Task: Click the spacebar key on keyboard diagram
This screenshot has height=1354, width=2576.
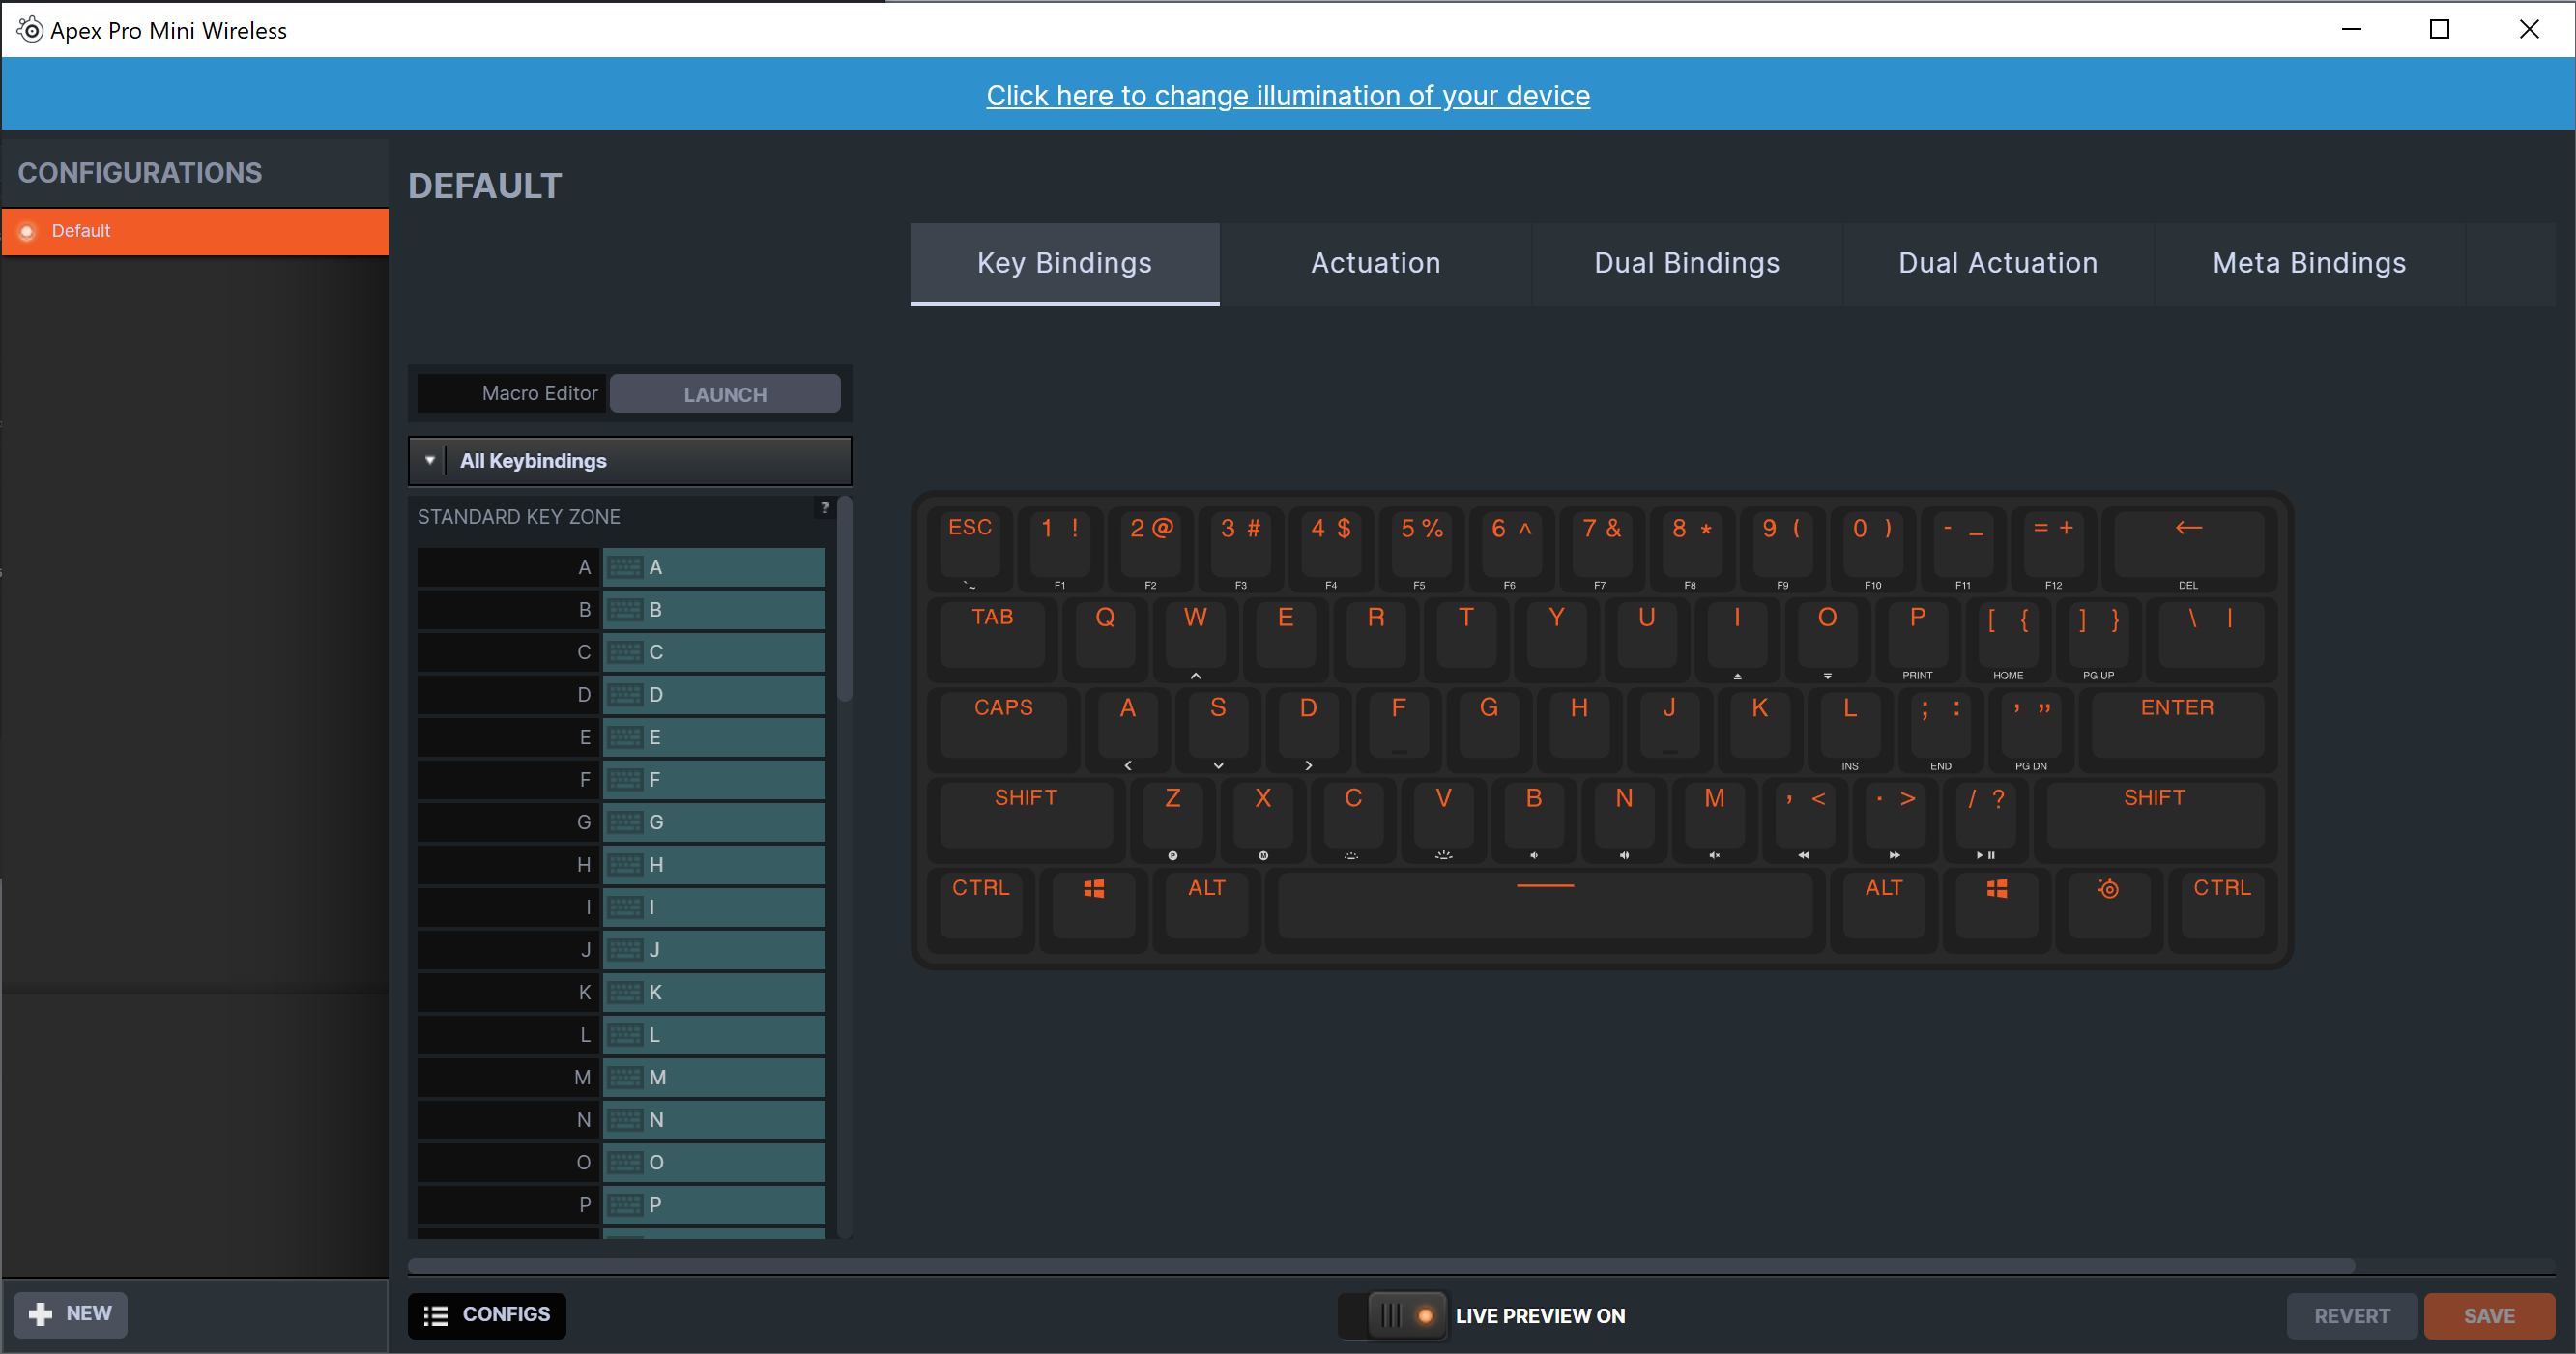Action: click(1545, 909)
